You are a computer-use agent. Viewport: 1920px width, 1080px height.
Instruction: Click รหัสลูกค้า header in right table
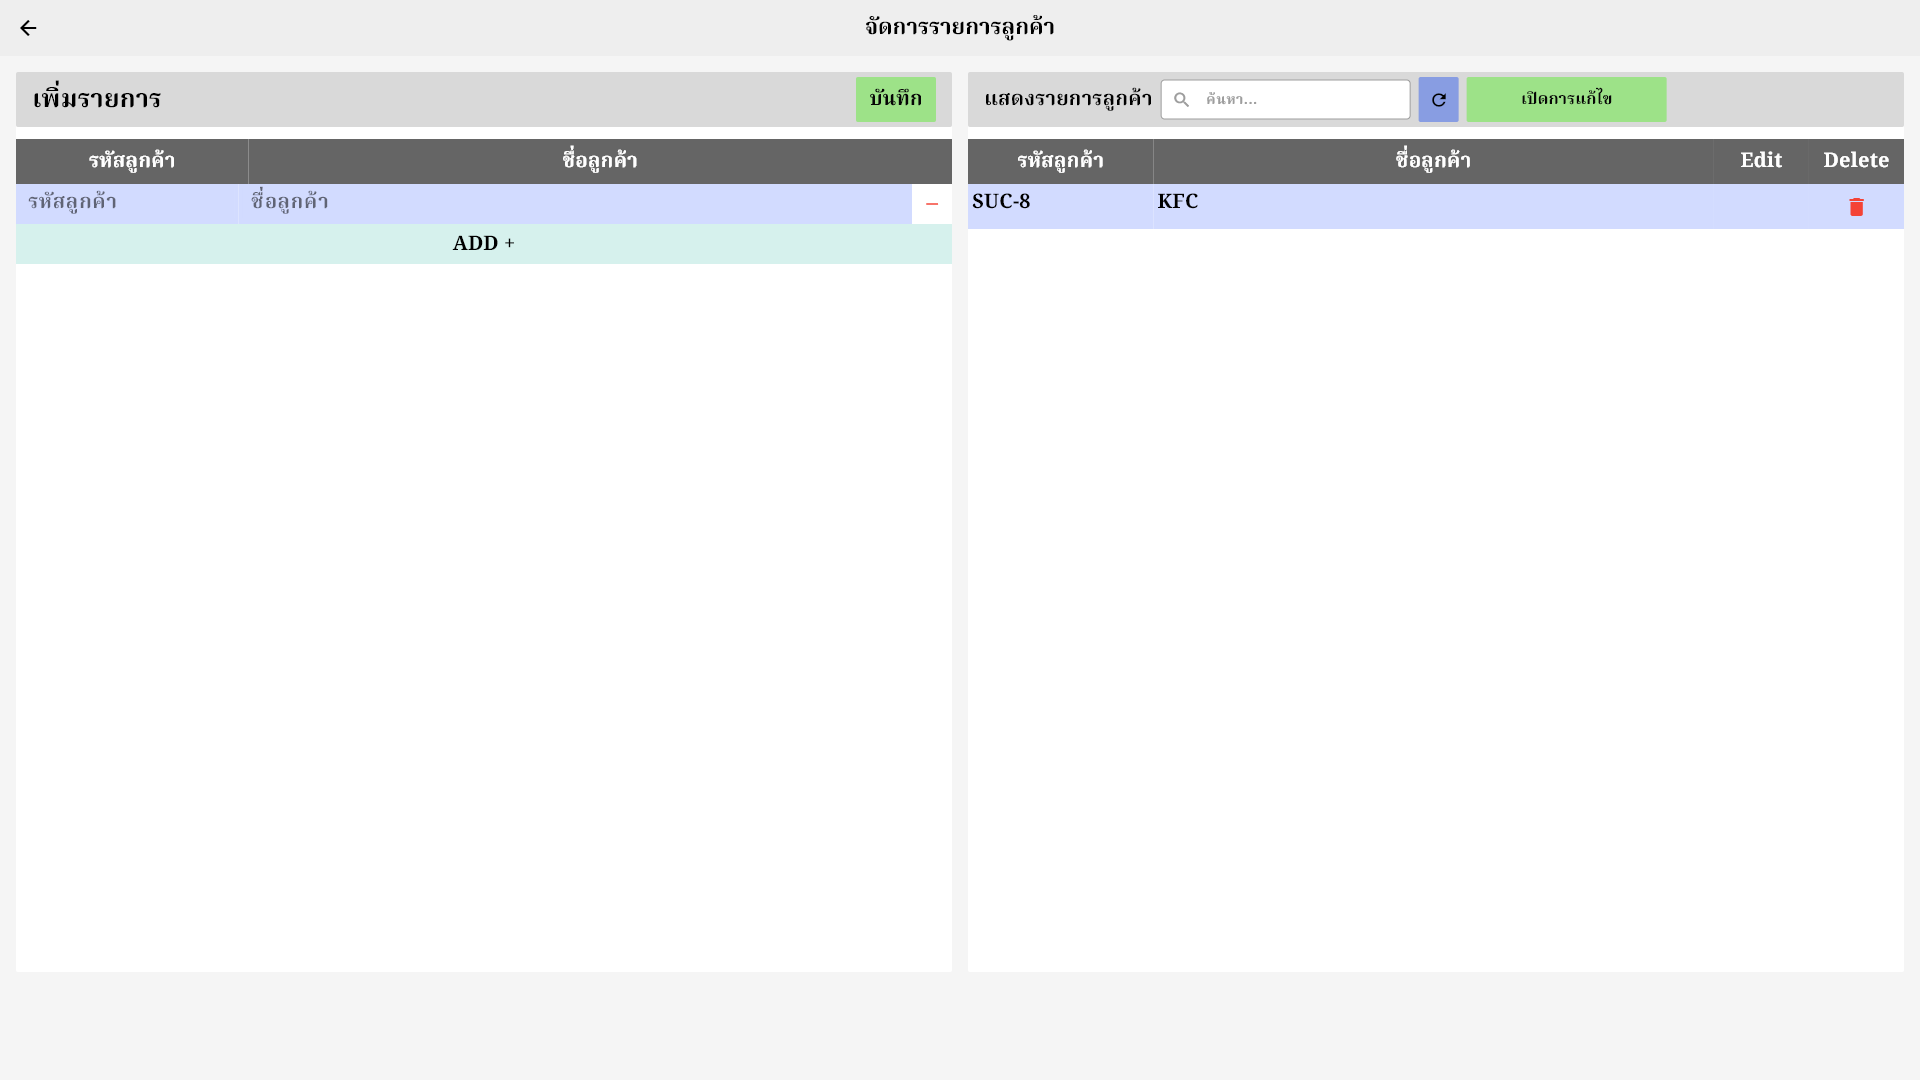point(1060,161)
